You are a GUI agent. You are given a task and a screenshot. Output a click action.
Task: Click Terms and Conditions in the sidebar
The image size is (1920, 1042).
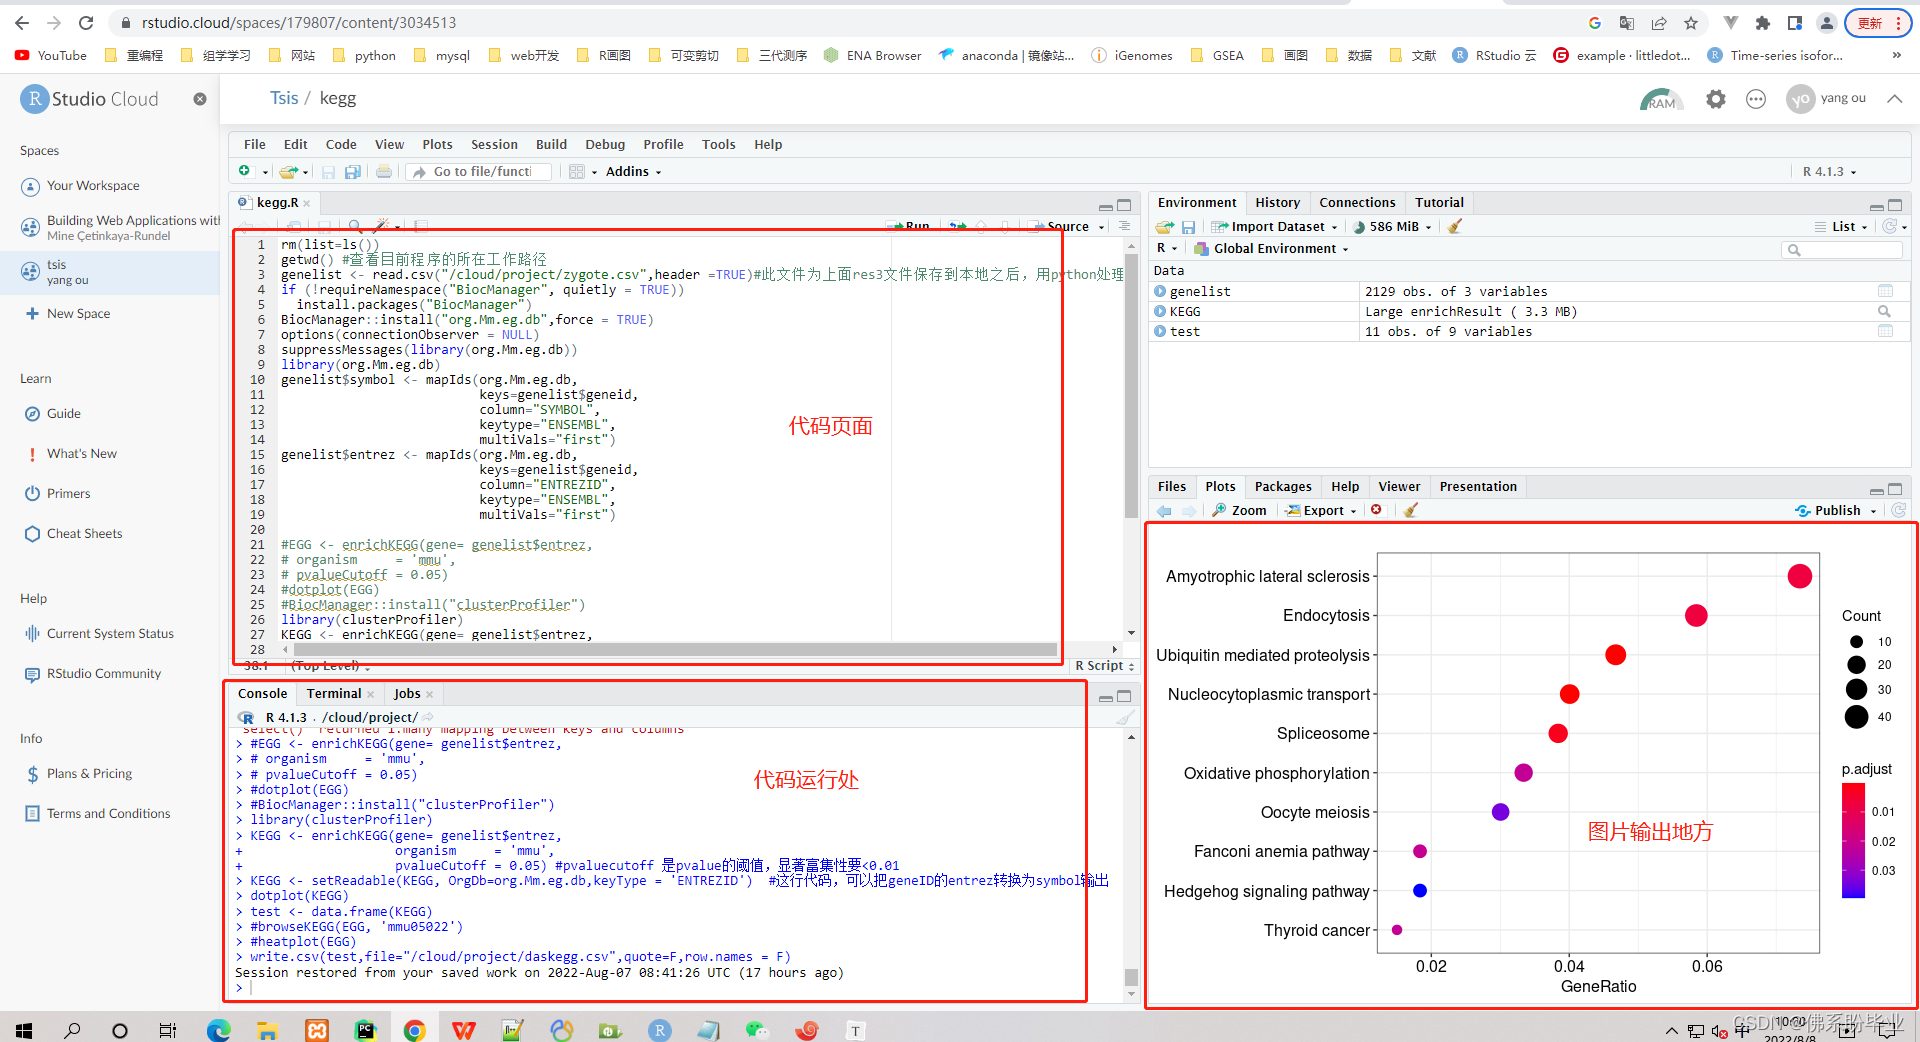tap(108, 813)
